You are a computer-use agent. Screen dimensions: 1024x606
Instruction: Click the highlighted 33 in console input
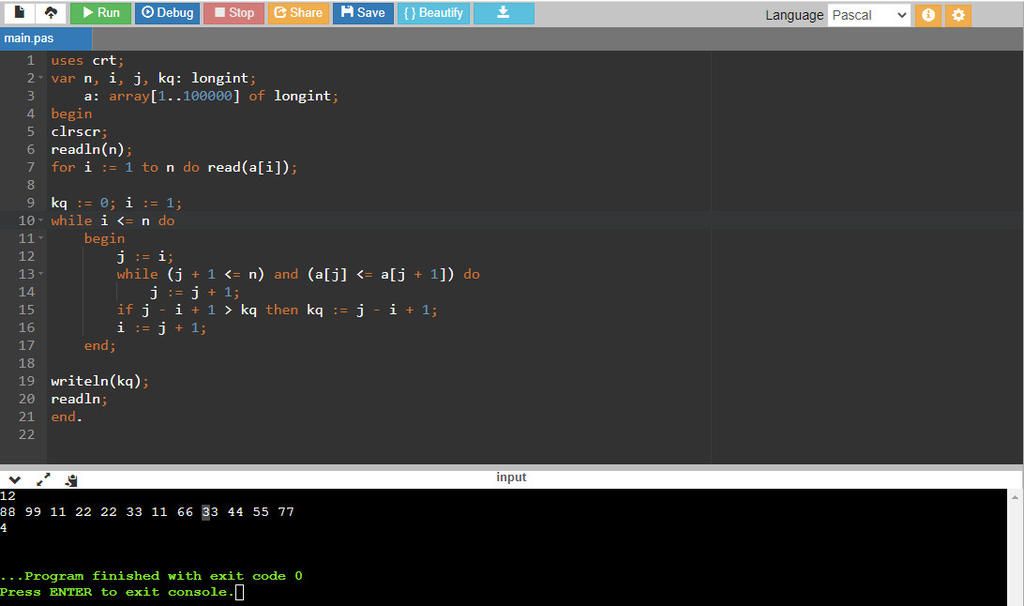[x=210, y=512]
